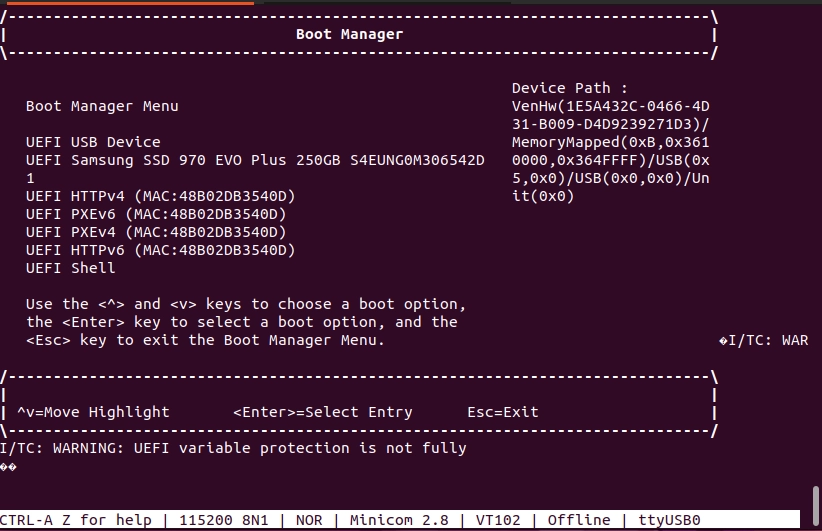Viewport: 822px width, 531px height.
Task: Open the UEFI Shell entry
Action: (x=70, y=268)
